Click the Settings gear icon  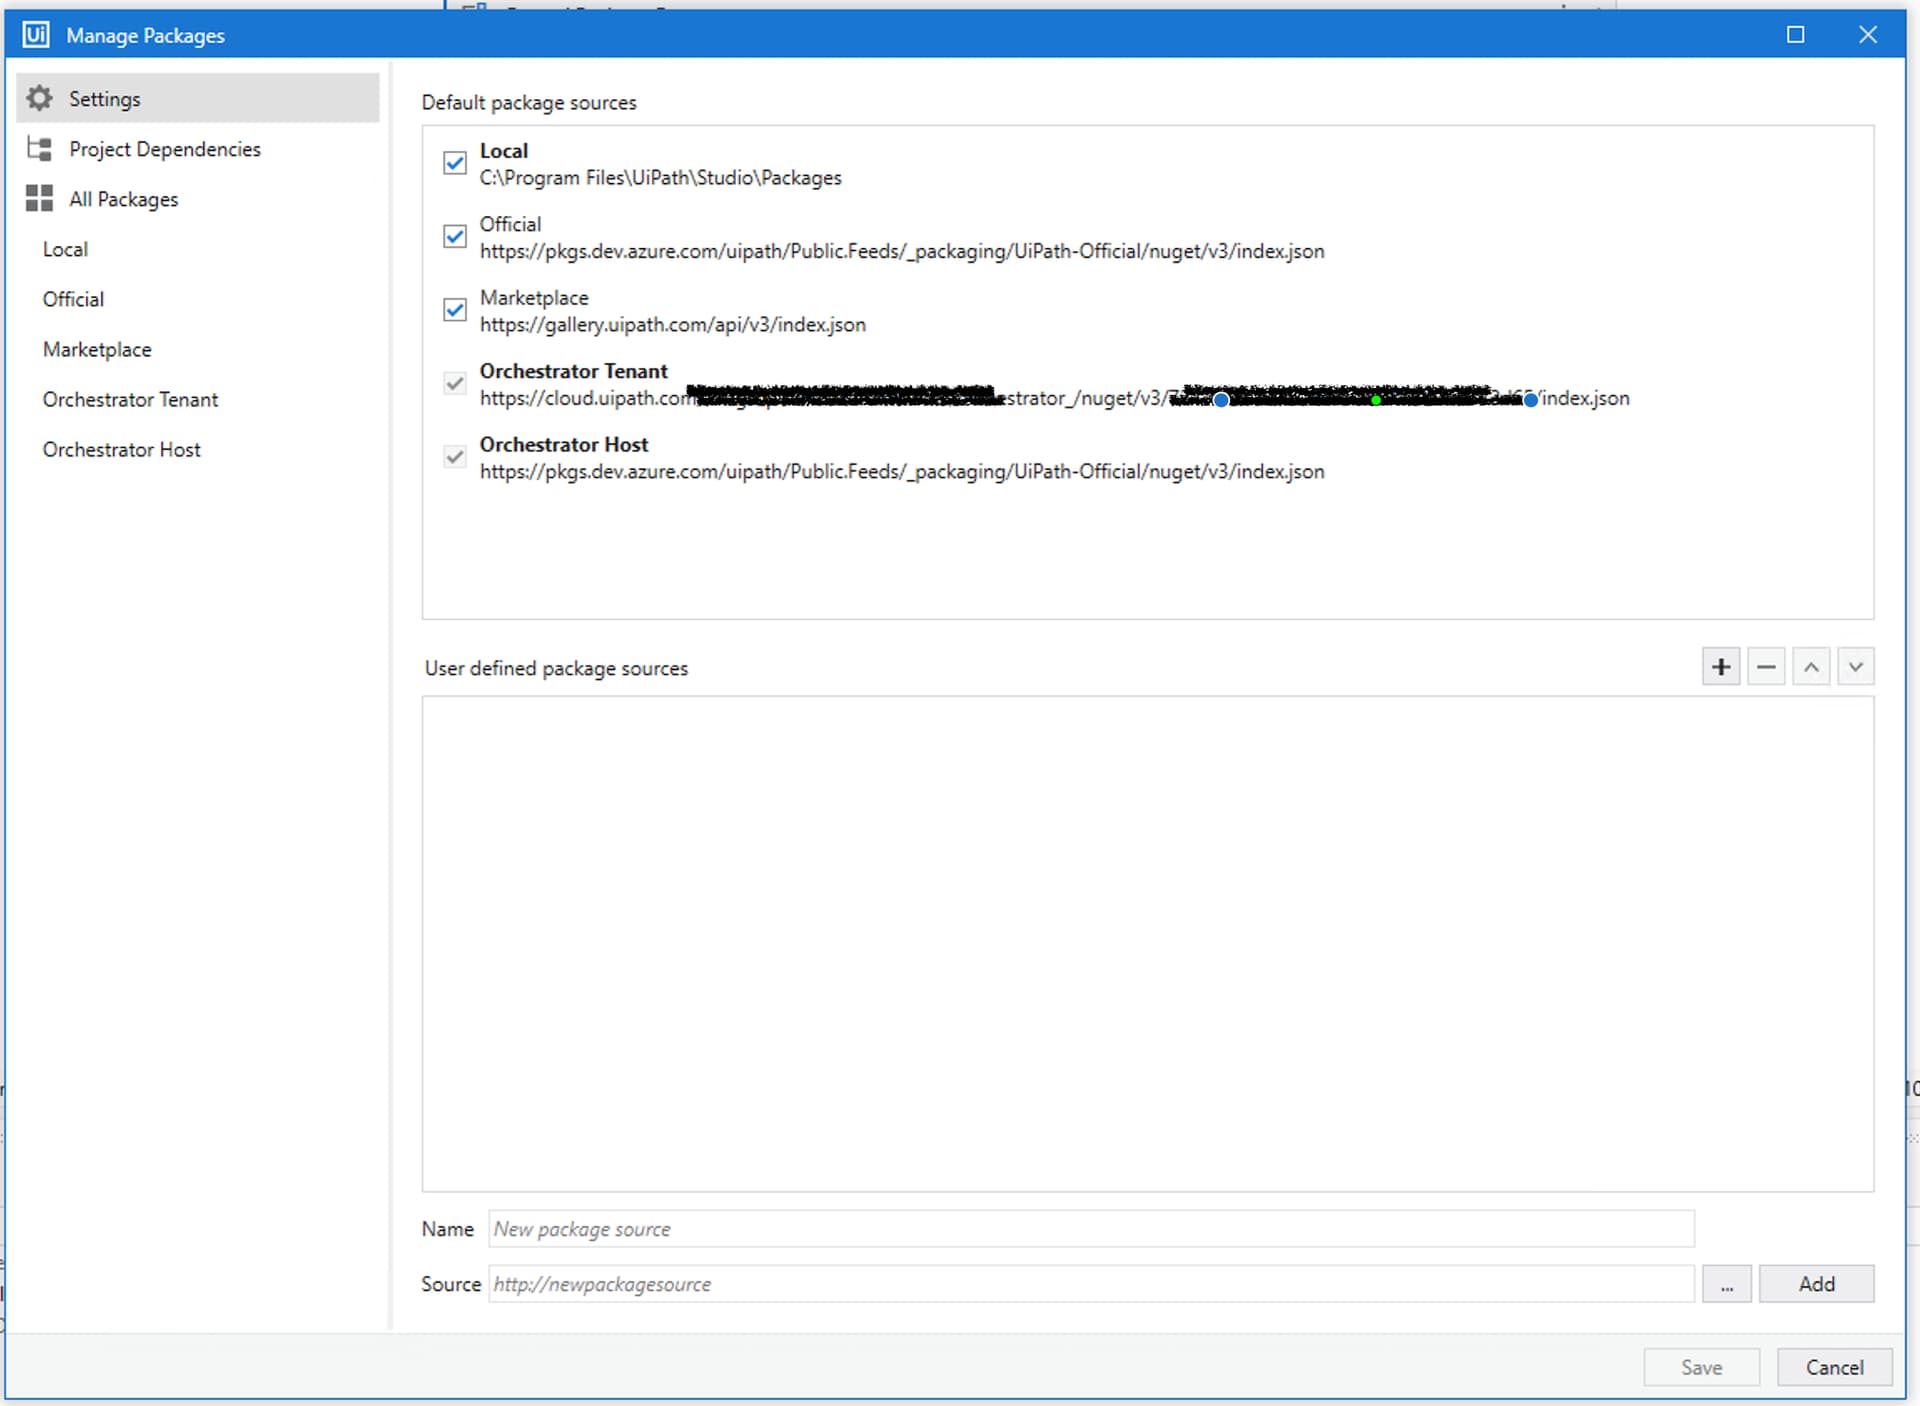click(39, 98)
